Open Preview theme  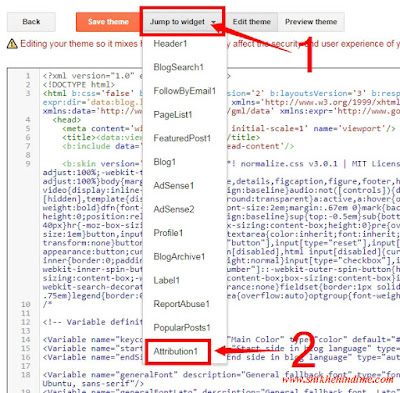[311, 22]
